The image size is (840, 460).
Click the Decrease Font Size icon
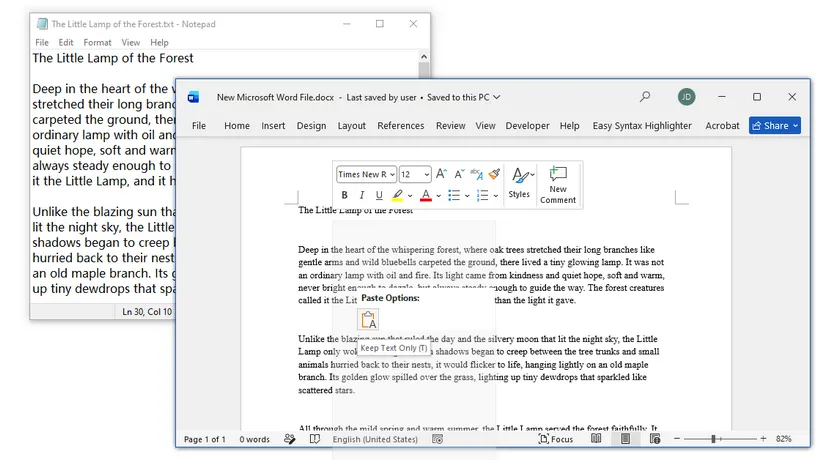tap(459, 174)
